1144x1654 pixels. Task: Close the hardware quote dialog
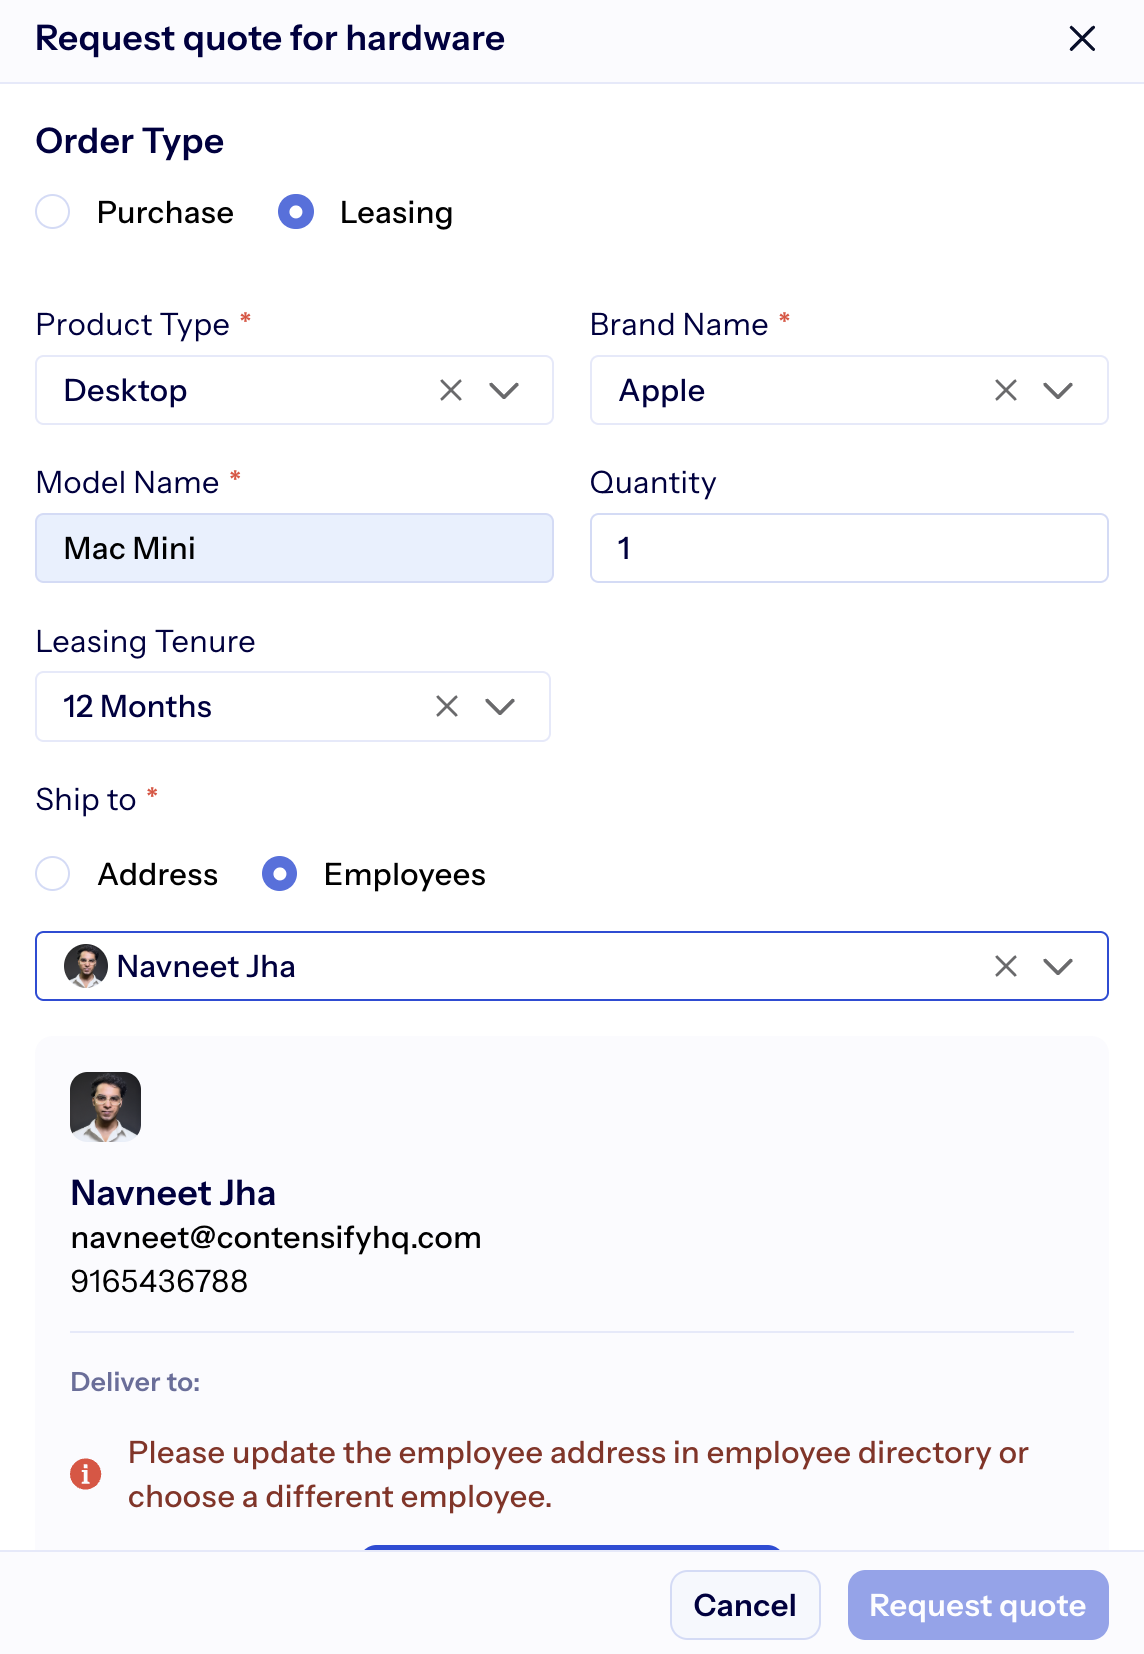tap(1082, 39)
